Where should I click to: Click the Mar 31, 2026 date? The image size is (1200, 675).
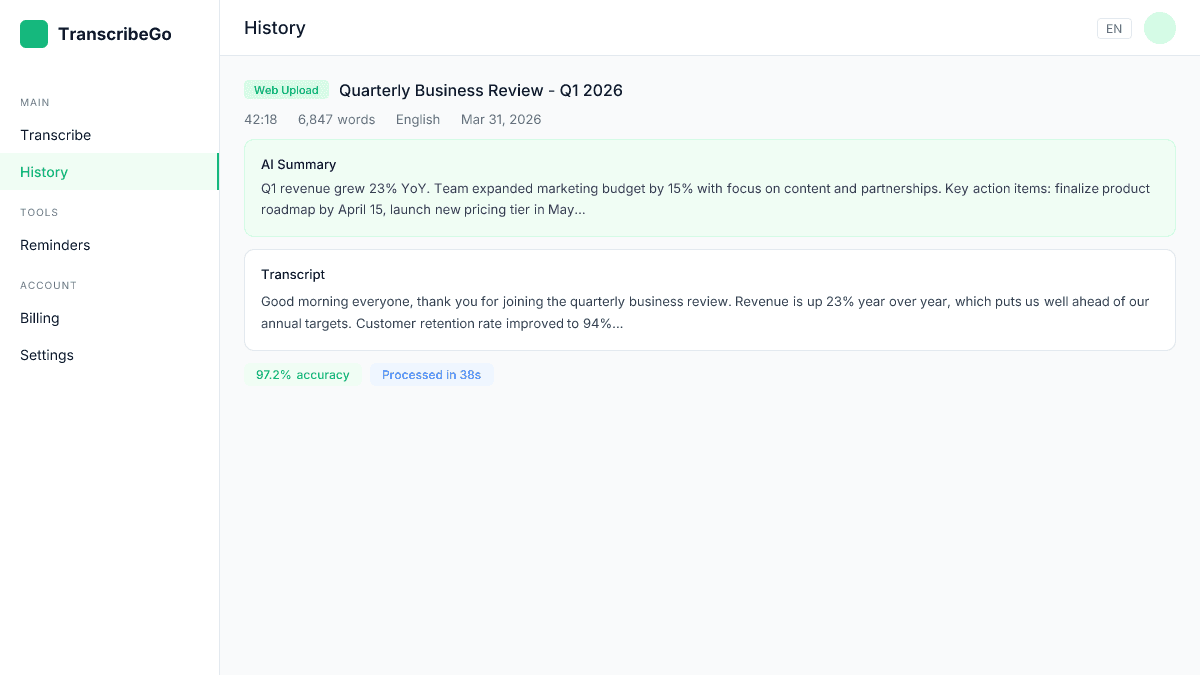[500, 119]
